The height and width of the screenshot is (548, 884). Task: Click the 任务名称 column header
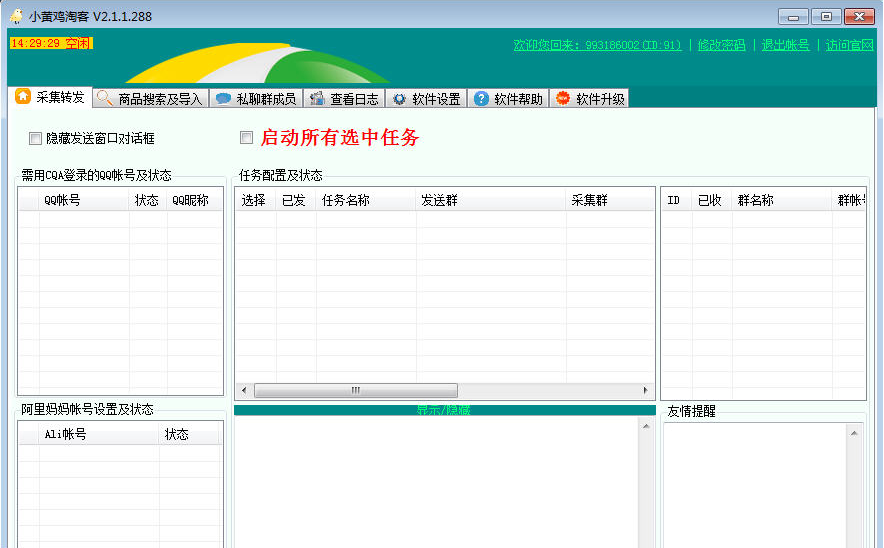click(x=346, y=200)
